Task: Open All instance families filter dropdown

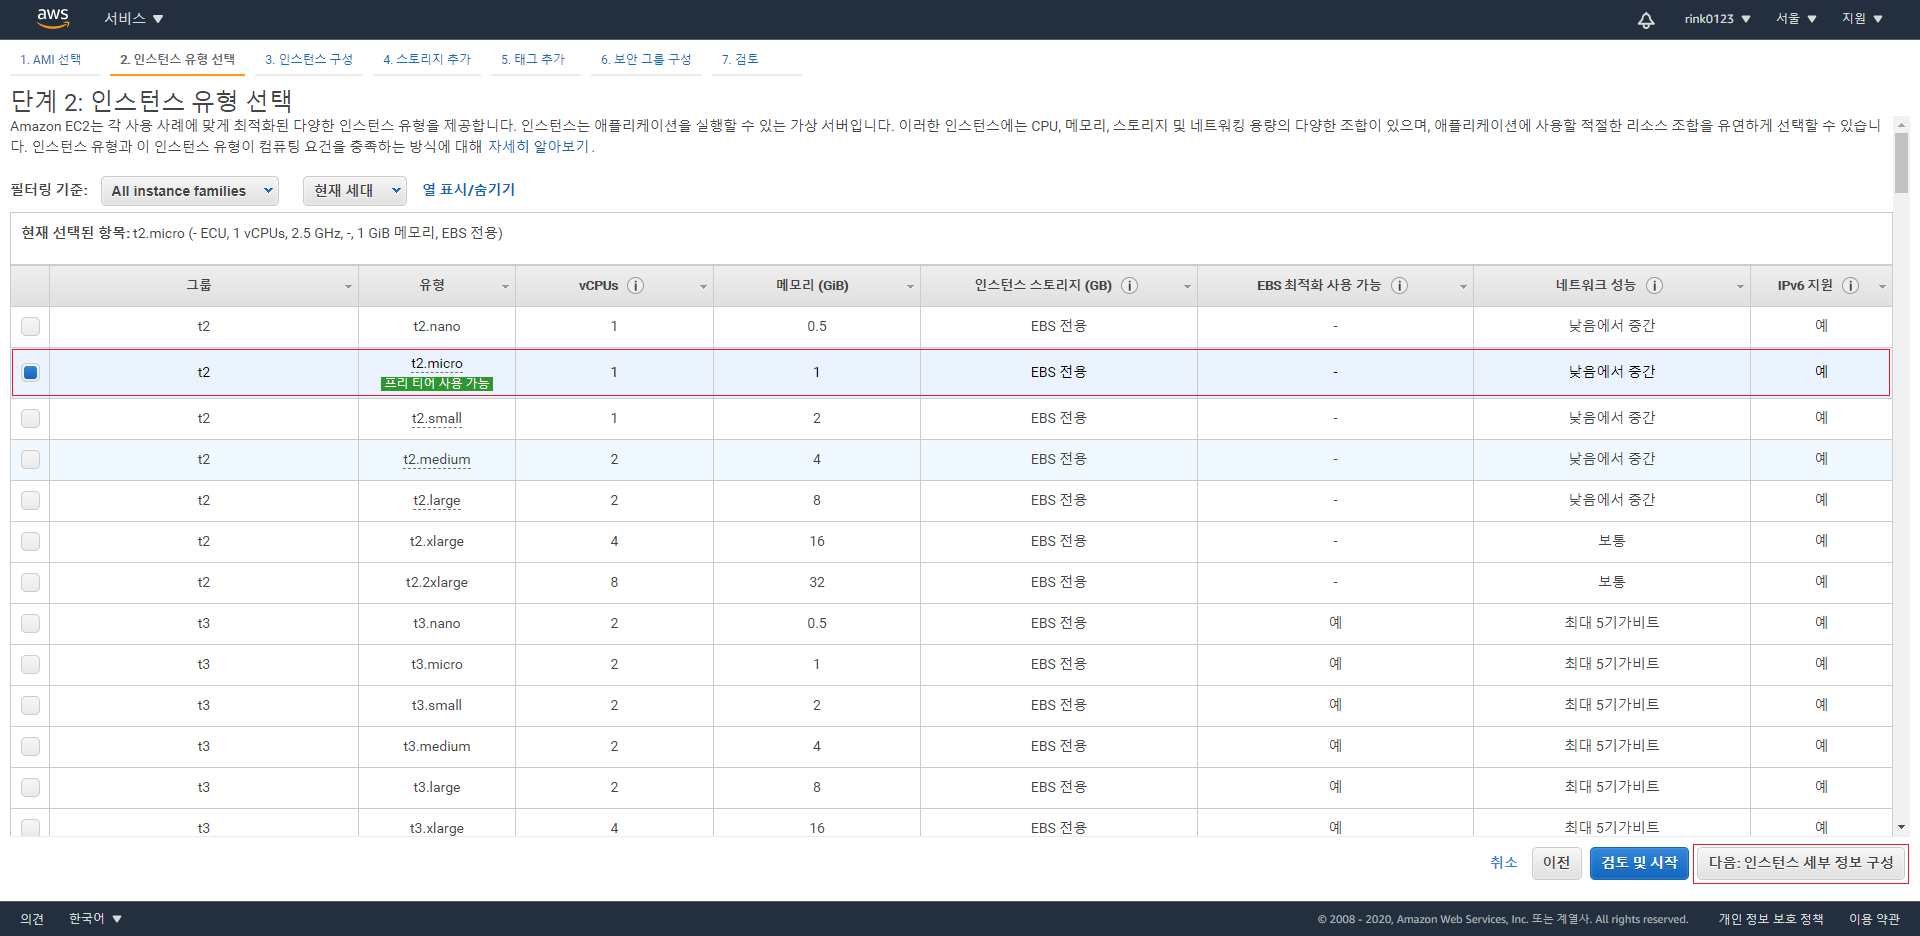Action: (190, 191)
